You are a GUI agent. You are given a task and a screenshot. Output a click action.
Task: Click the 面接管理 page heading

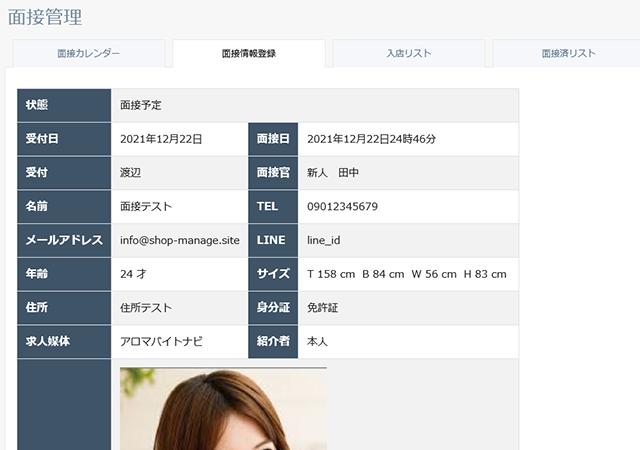[45, 17]
